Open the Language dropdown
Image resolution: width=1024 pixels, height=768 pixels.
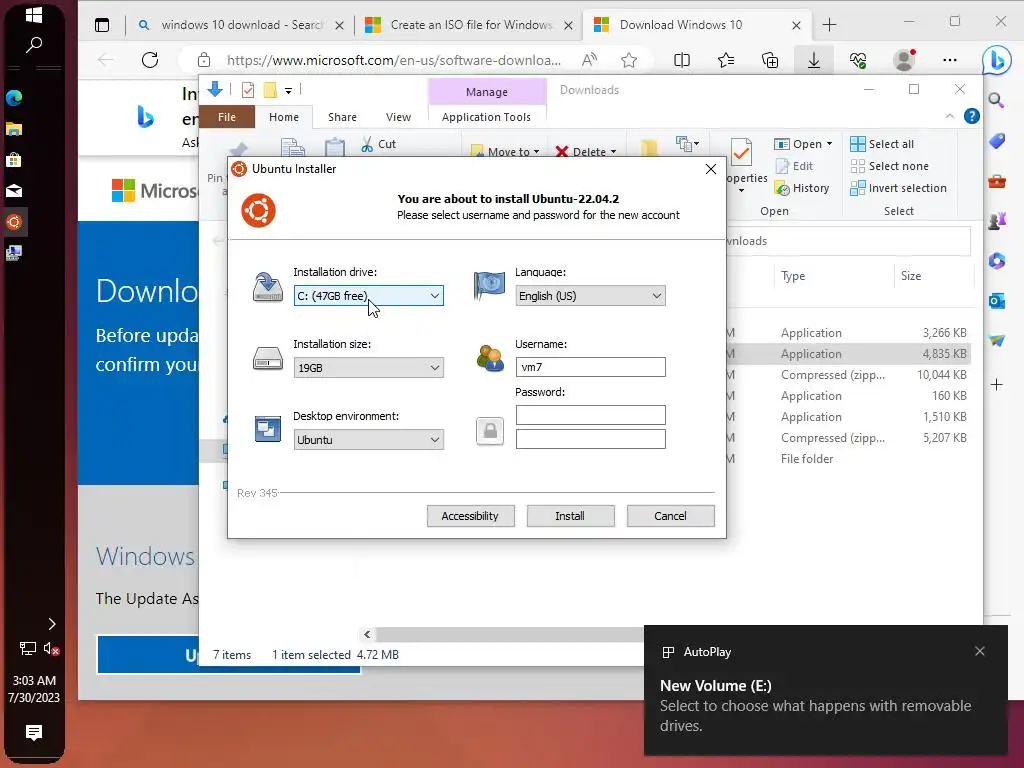pos(590,296)
